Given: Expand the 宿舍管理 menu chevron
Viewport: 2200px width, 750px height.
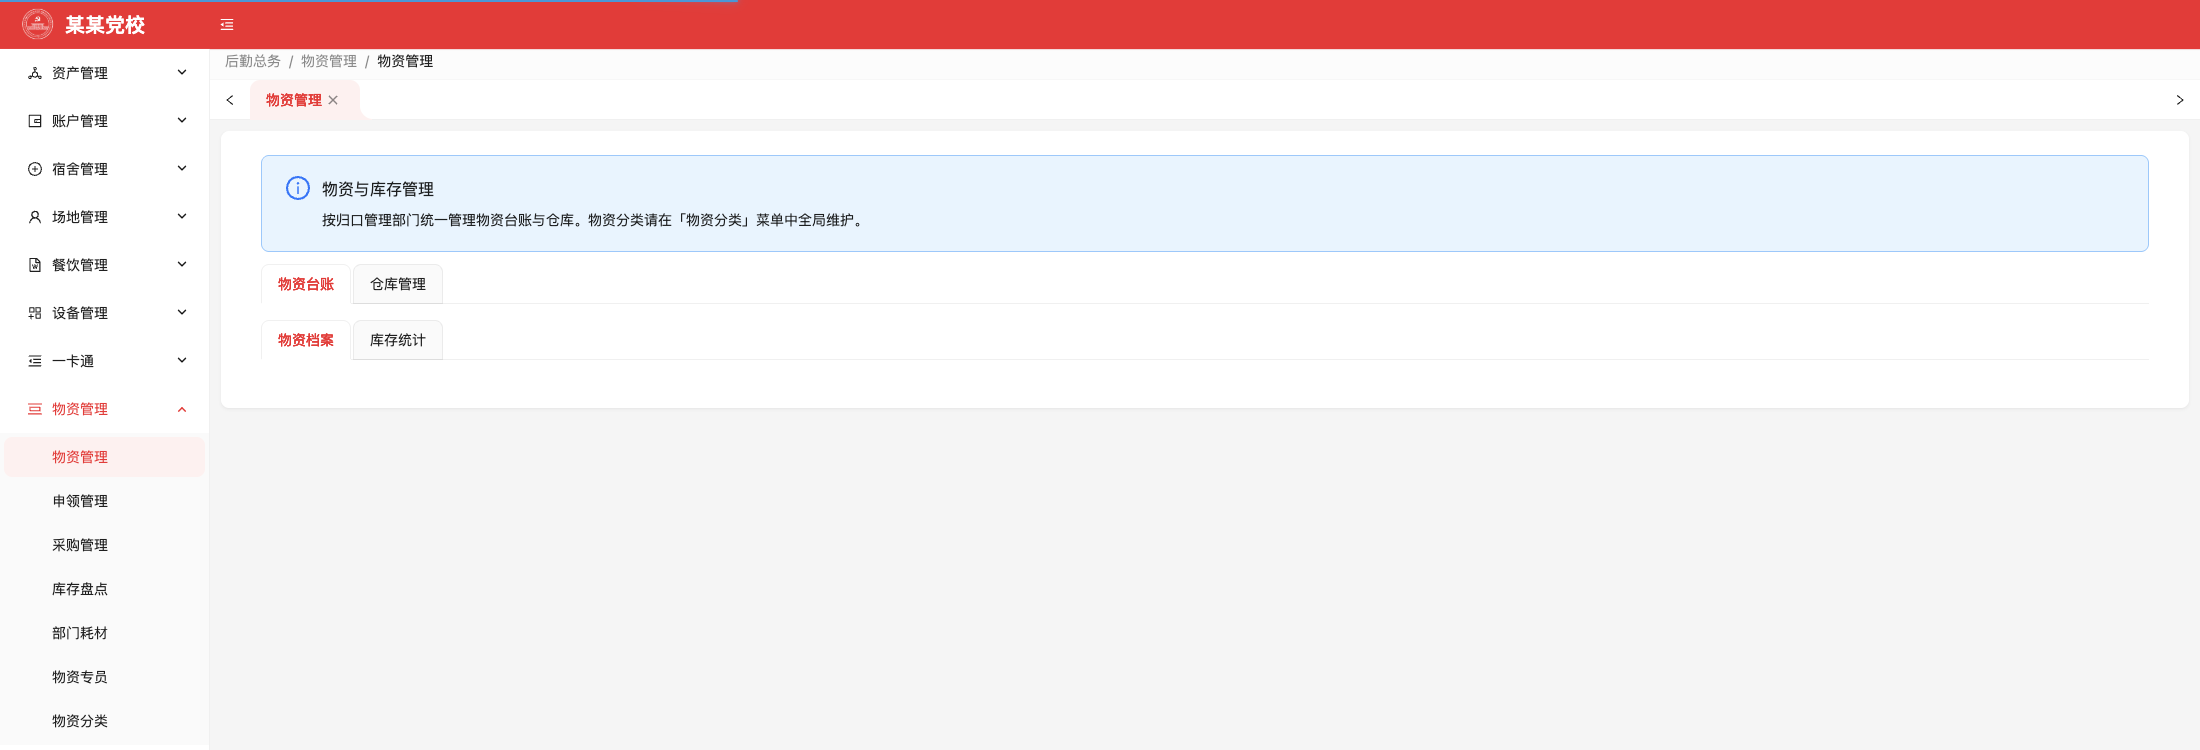Looking at the screenshot, I should (x=182, y=168).
